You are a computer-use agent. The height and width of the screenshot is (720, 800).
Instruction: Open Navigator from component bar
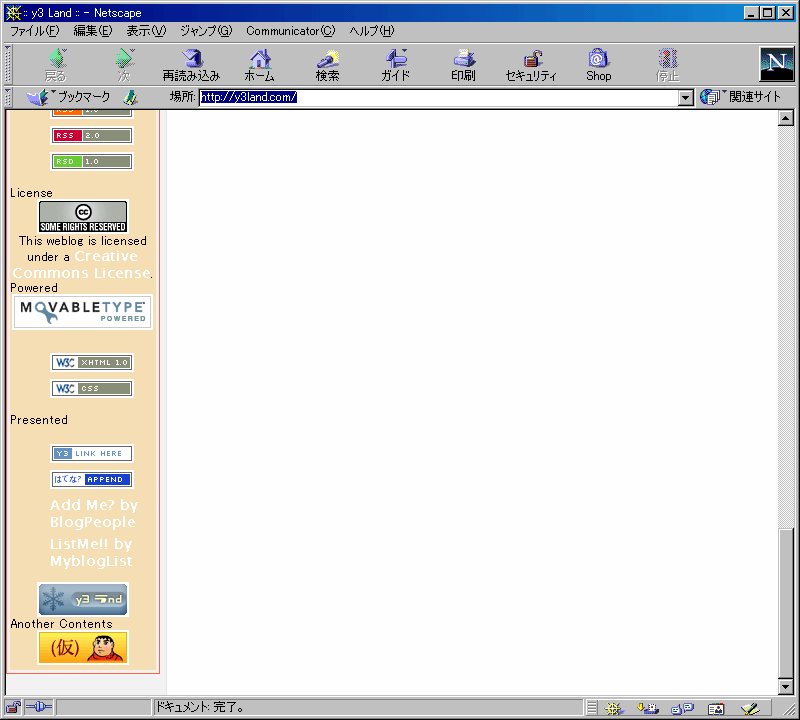click(614, 708)
